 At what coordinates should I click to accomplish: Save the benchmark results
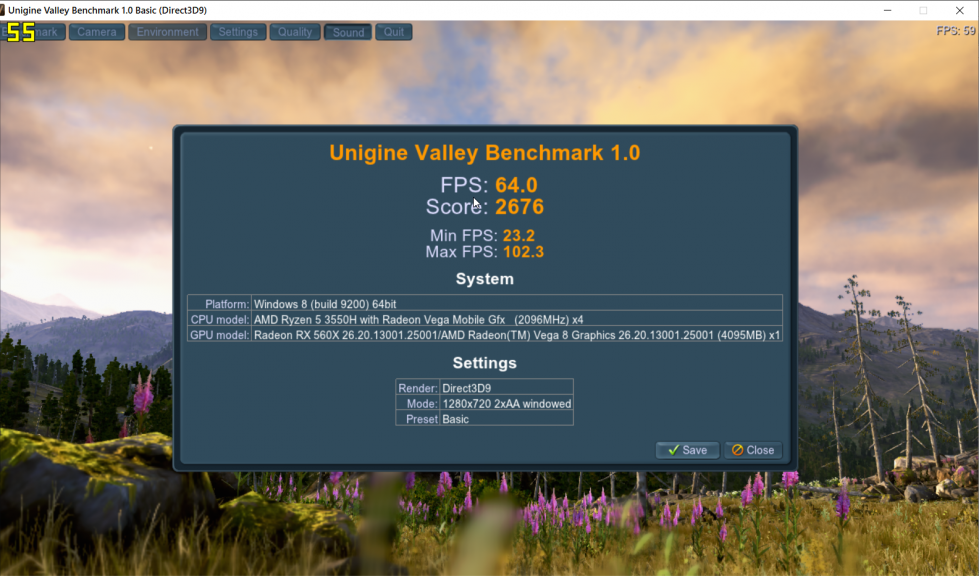pos(687,450)
